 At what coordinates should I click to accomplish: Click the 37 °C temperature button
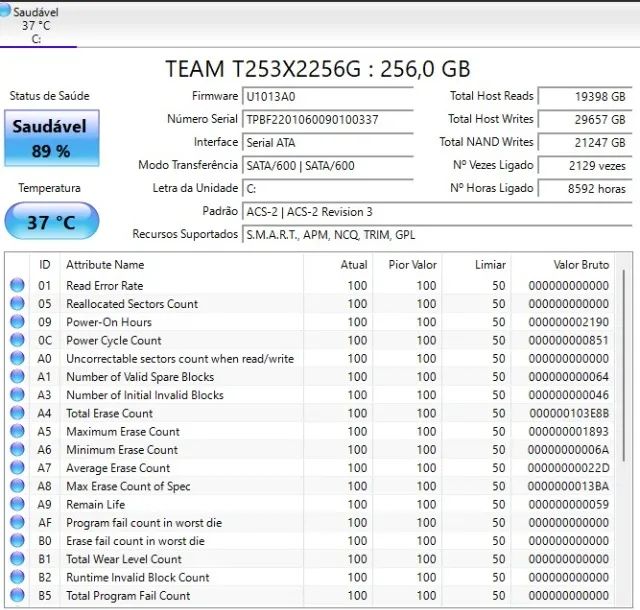pos(51,221)
